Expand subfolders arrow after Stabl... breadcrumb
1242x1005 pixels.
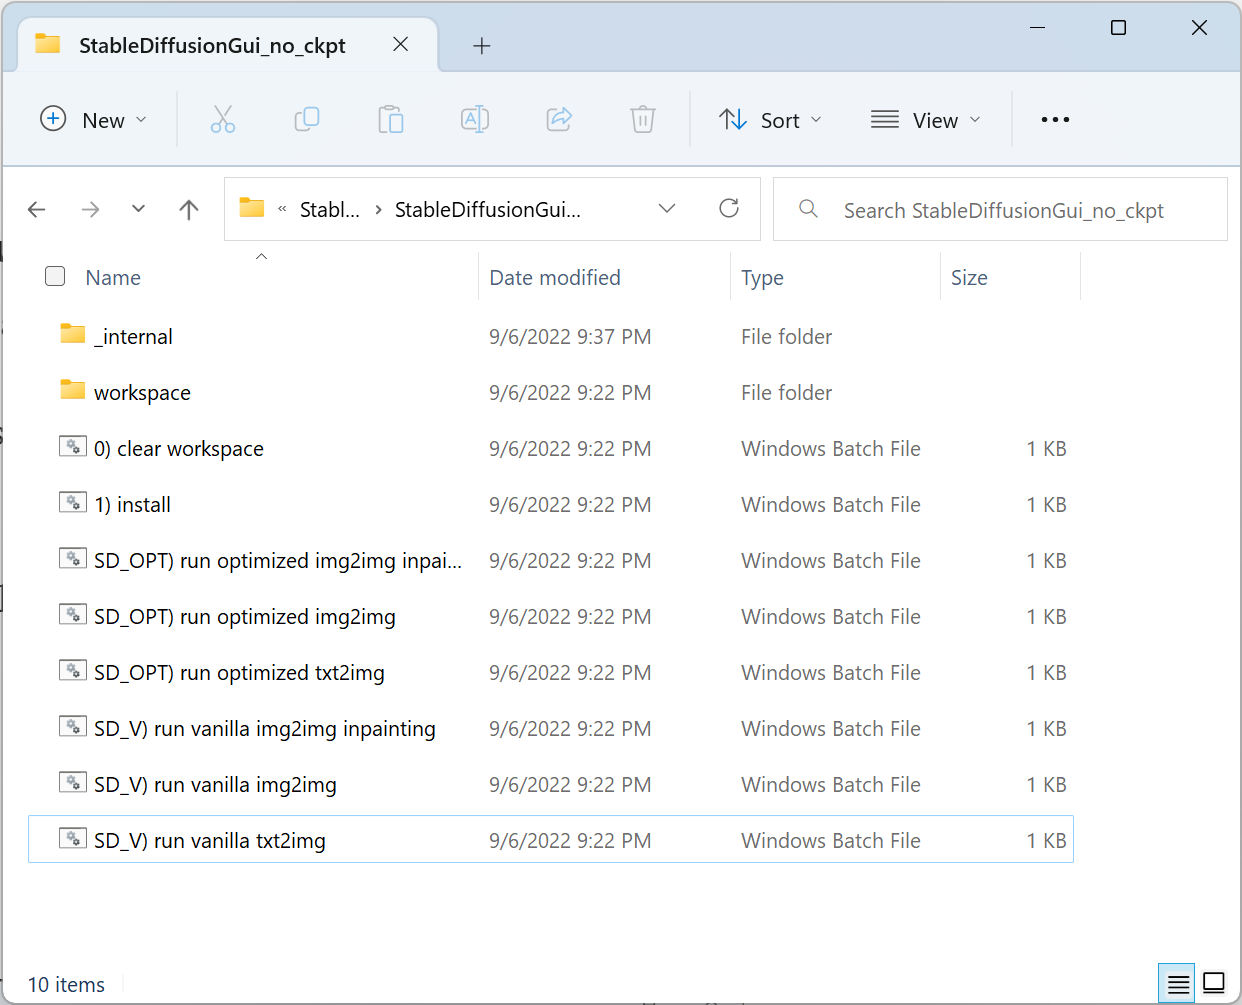coord(378,209)
